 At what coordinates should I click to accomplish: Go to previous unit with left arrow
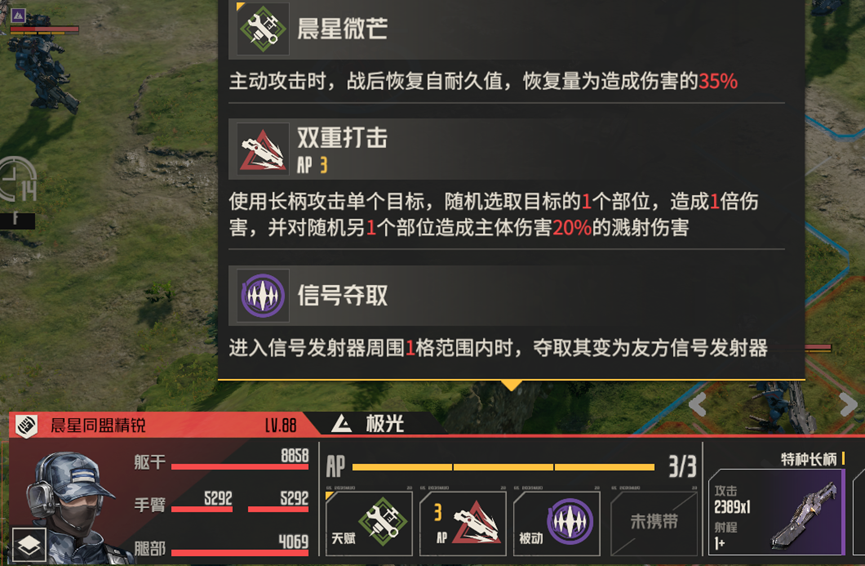coord(698,404)
